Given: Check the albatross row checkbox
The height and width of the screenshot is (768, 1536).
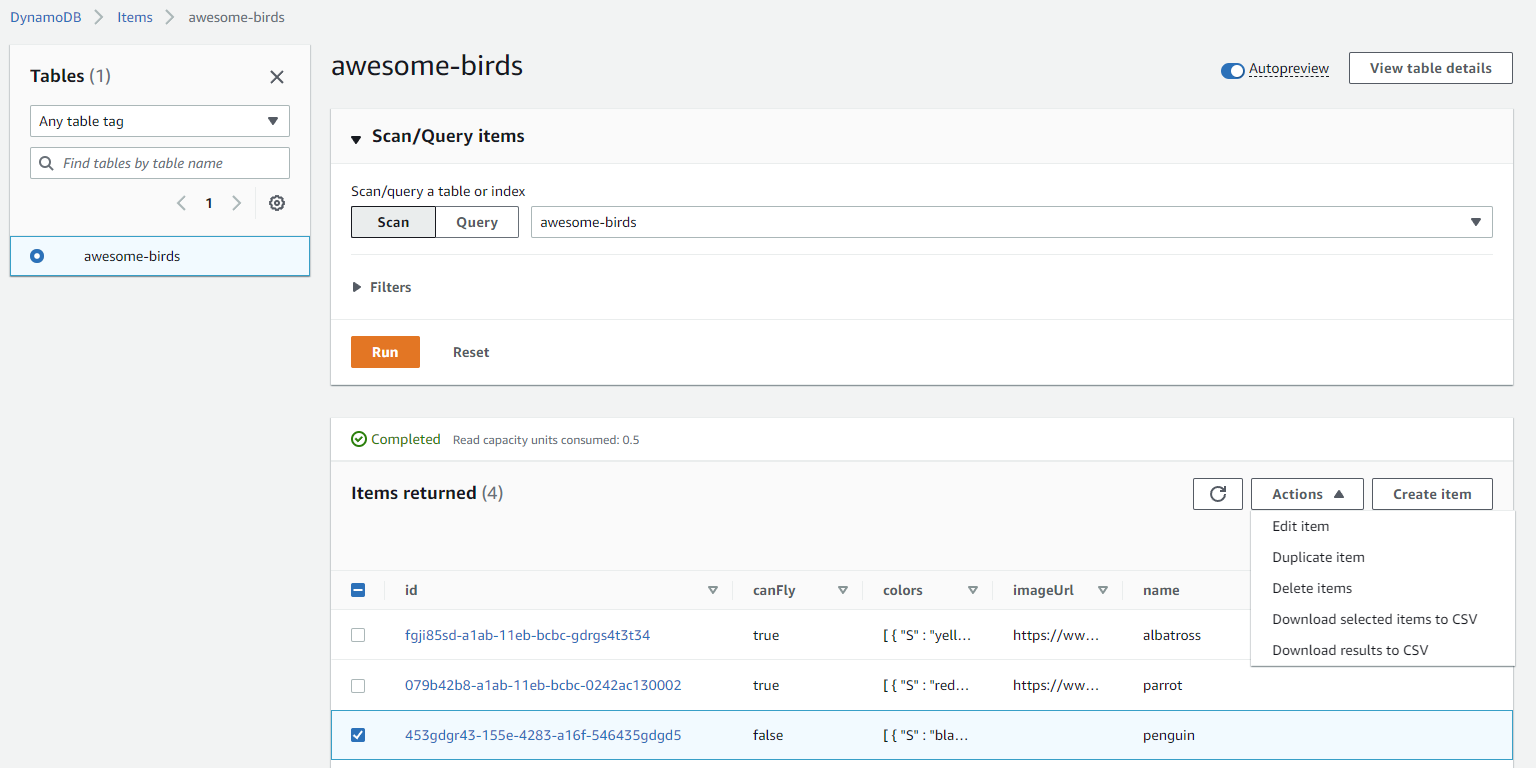Looking at the screenshot, I should pyautogui.click(x=358, y=635).
